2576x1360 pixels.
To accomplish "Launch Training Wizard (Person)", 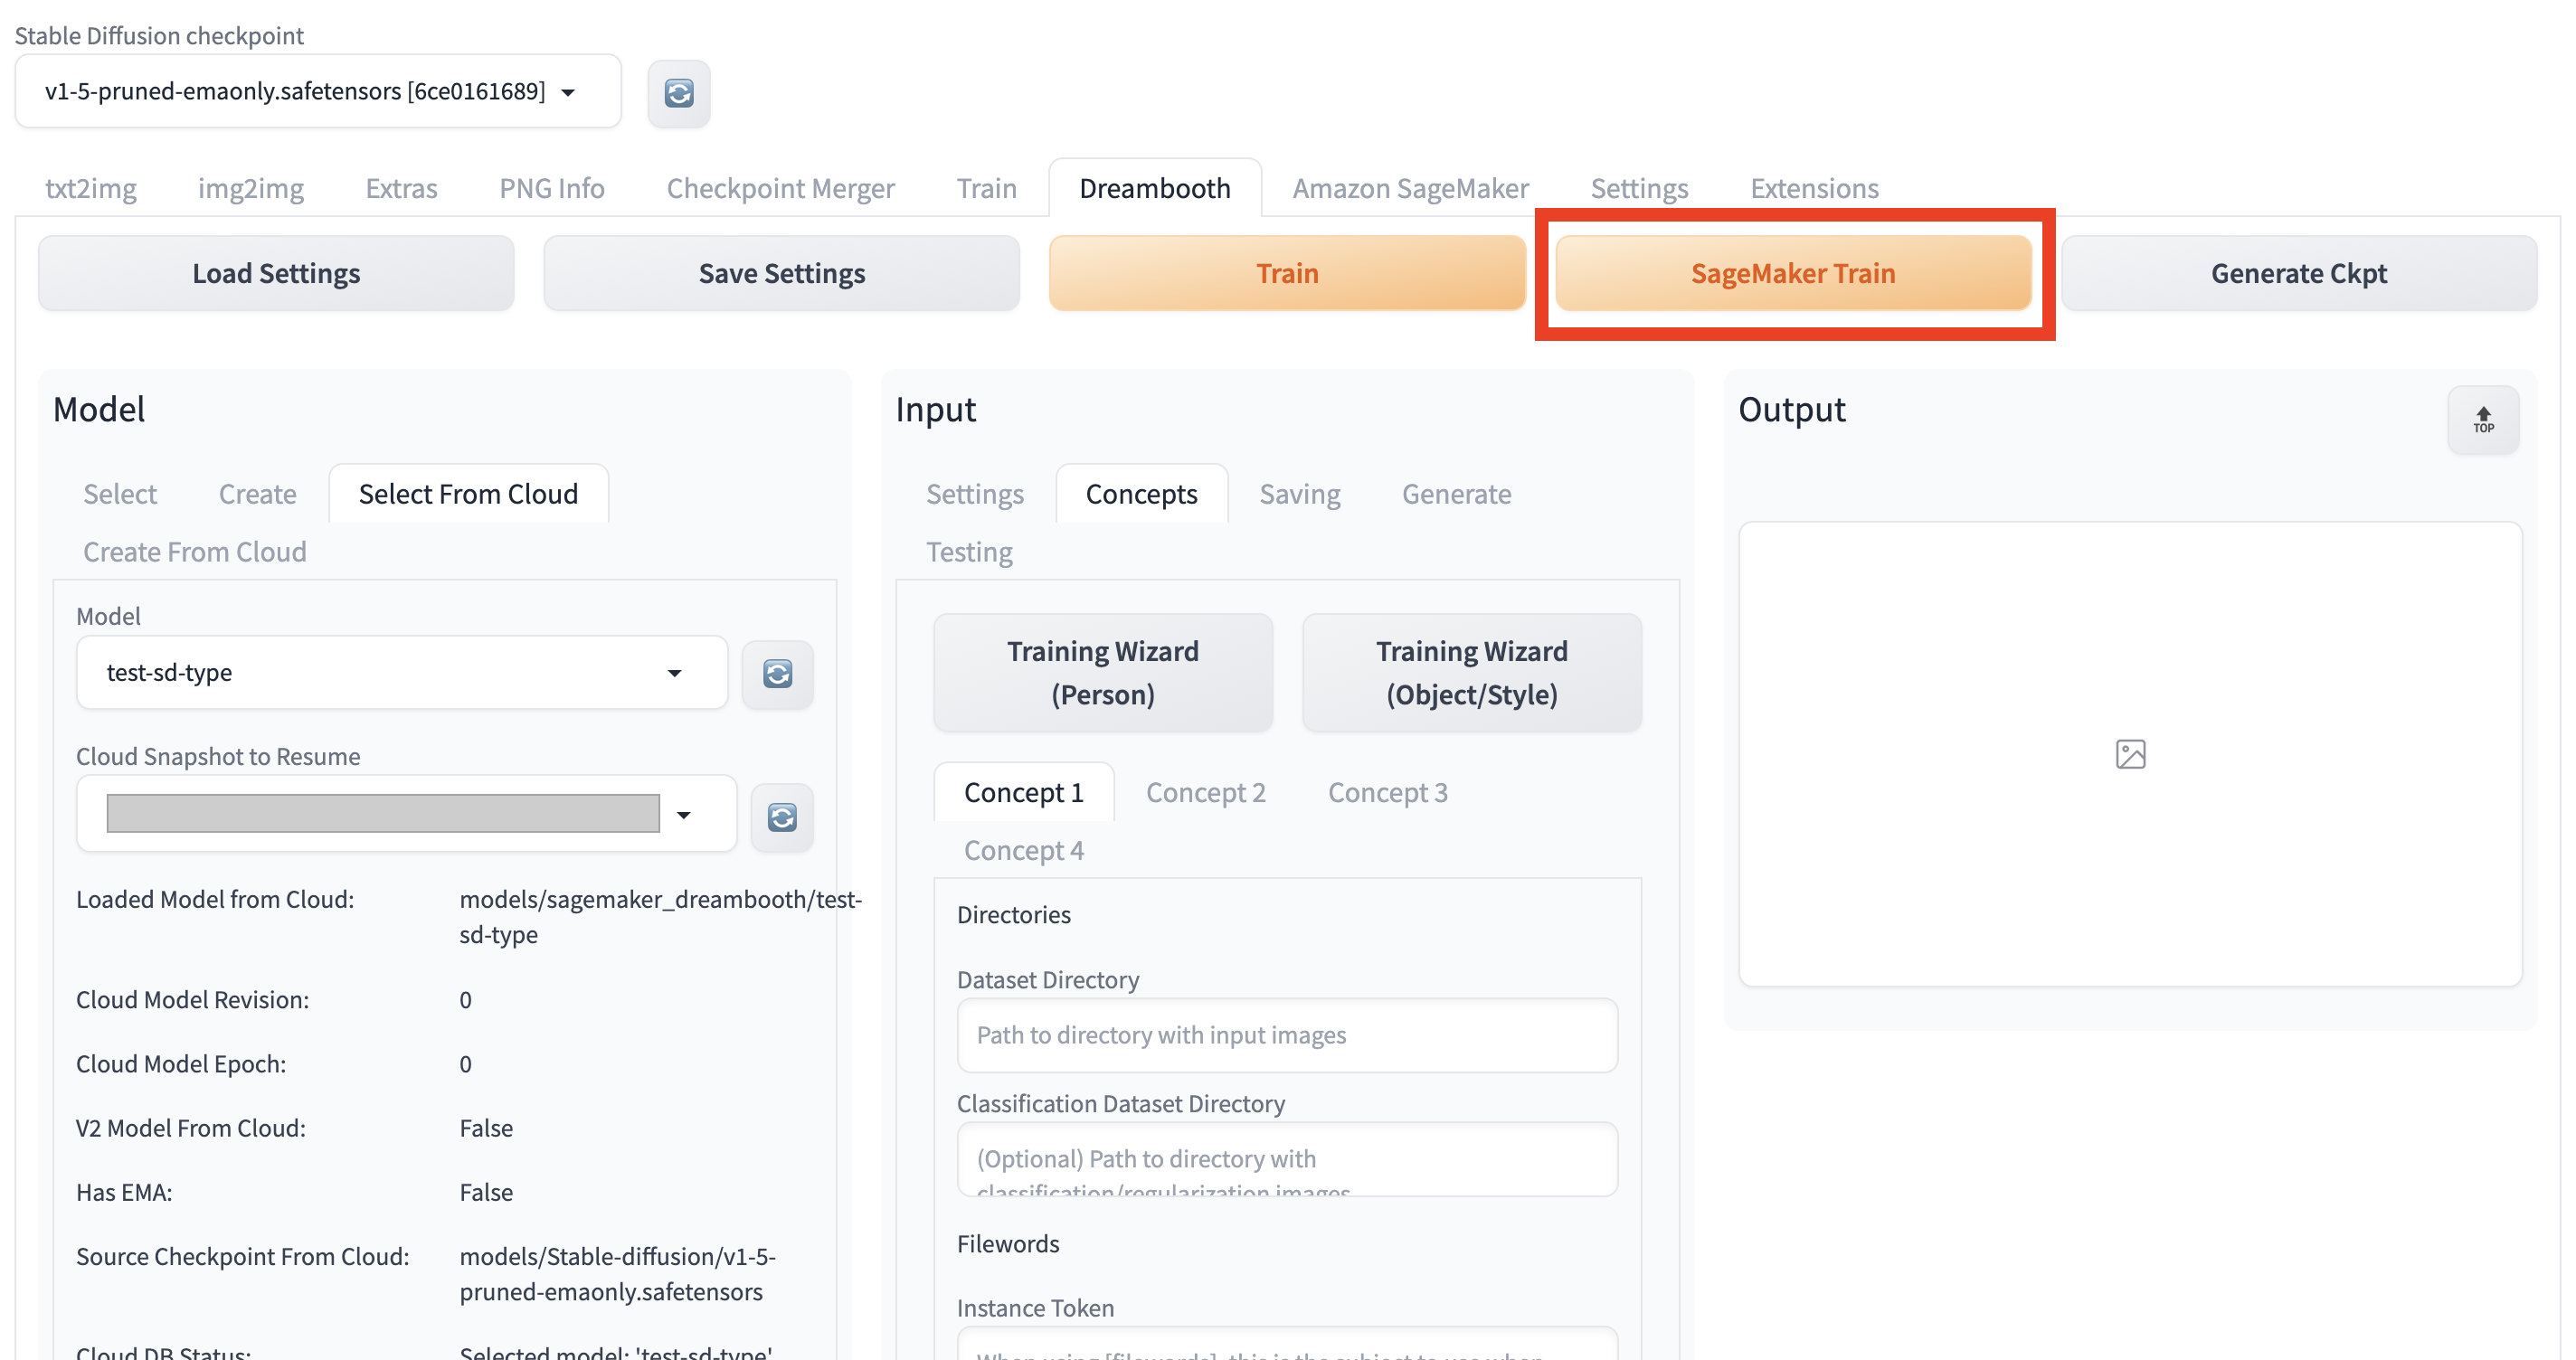I will pyautogui.click(x=1102, y=672).
